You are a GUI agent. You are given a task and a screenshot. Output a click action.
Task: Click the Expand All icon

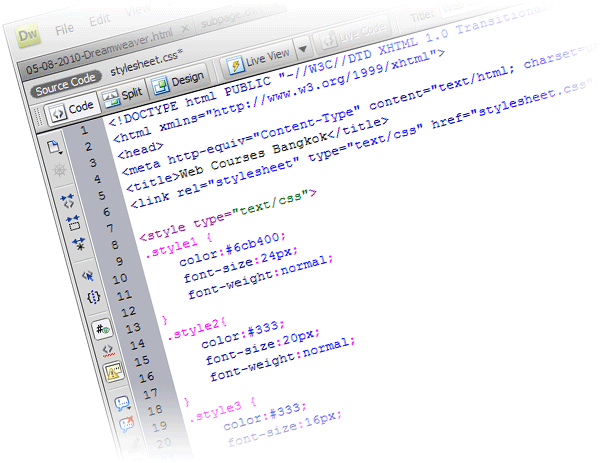coord(79,244)
